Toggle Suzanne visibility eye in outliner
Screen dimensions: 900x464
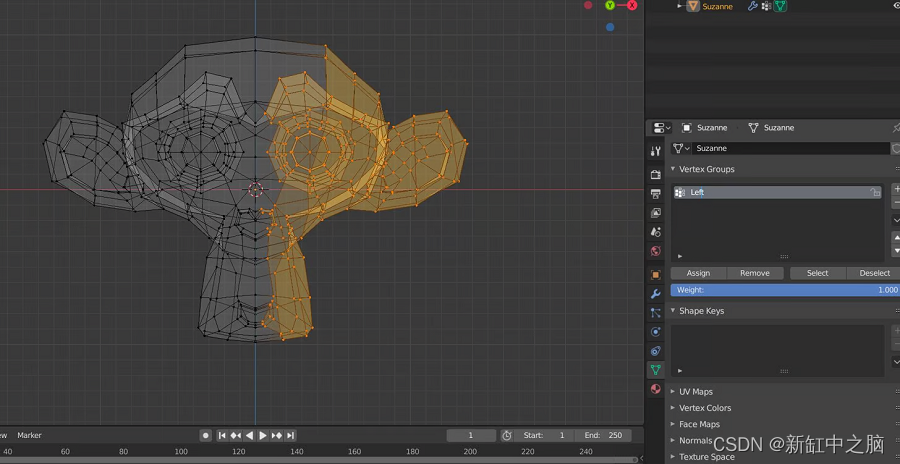coord(895,6)
